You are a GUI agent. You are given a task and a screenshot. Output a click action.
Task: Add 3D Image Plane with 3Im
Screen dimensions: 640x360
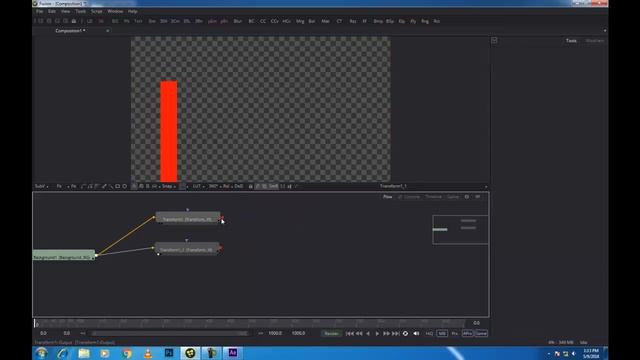pos(152,21)
